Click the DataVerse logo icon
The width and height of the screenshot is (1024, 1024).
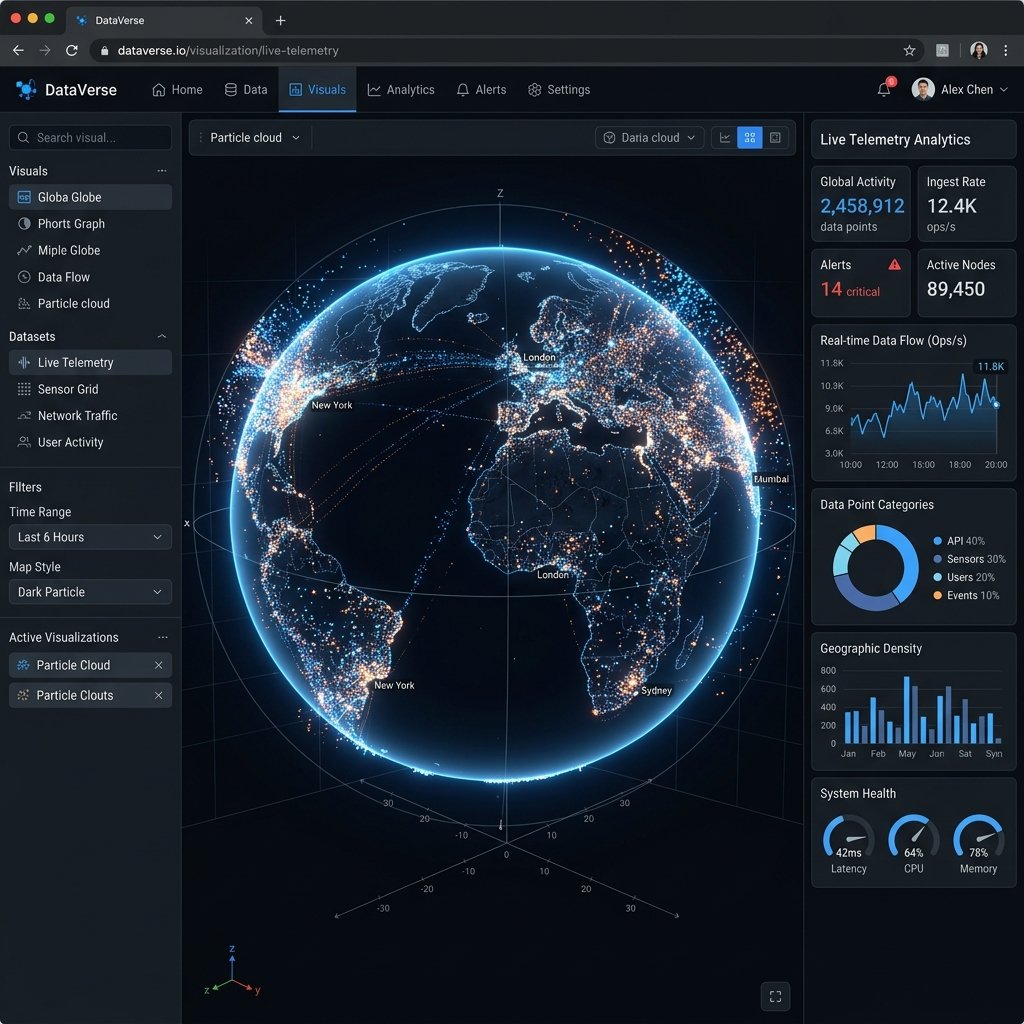point(26,89)
